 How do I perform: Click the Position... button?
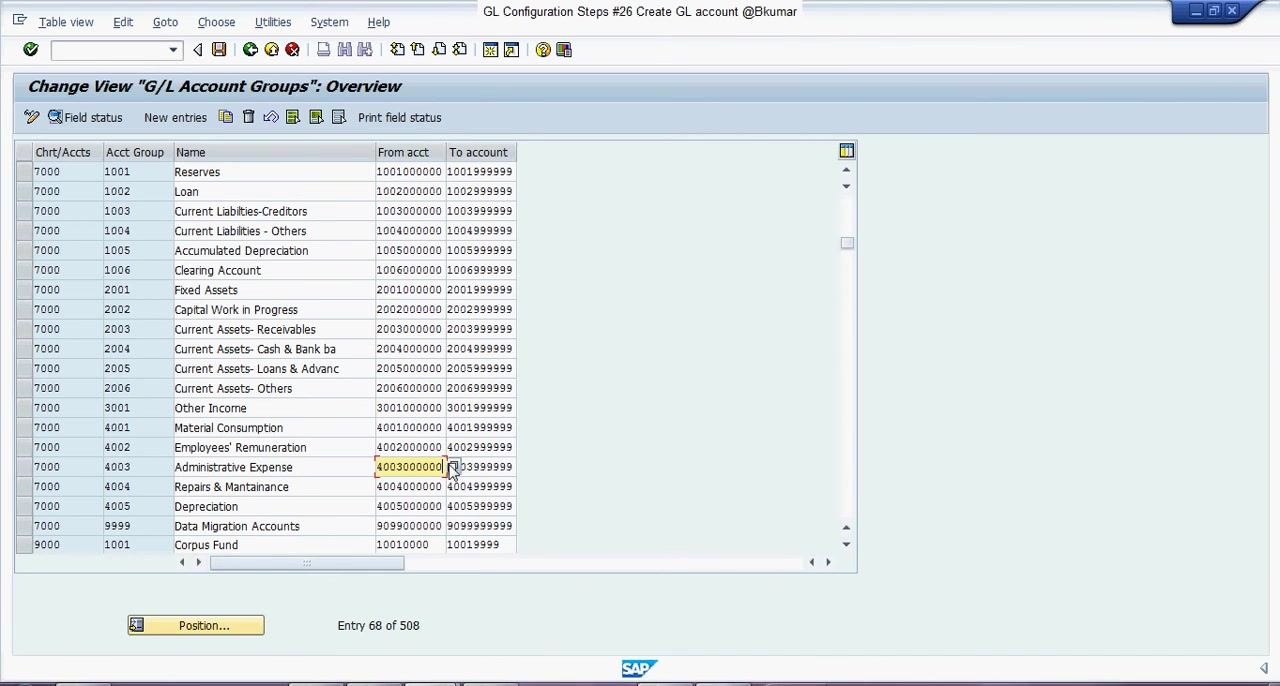(196, 626)
